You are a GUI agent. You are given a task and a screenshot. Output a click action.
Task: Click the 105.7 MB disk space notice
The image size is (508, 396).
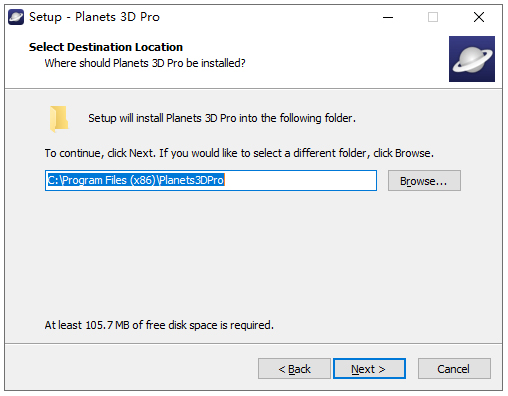click(x=159, y=325)
